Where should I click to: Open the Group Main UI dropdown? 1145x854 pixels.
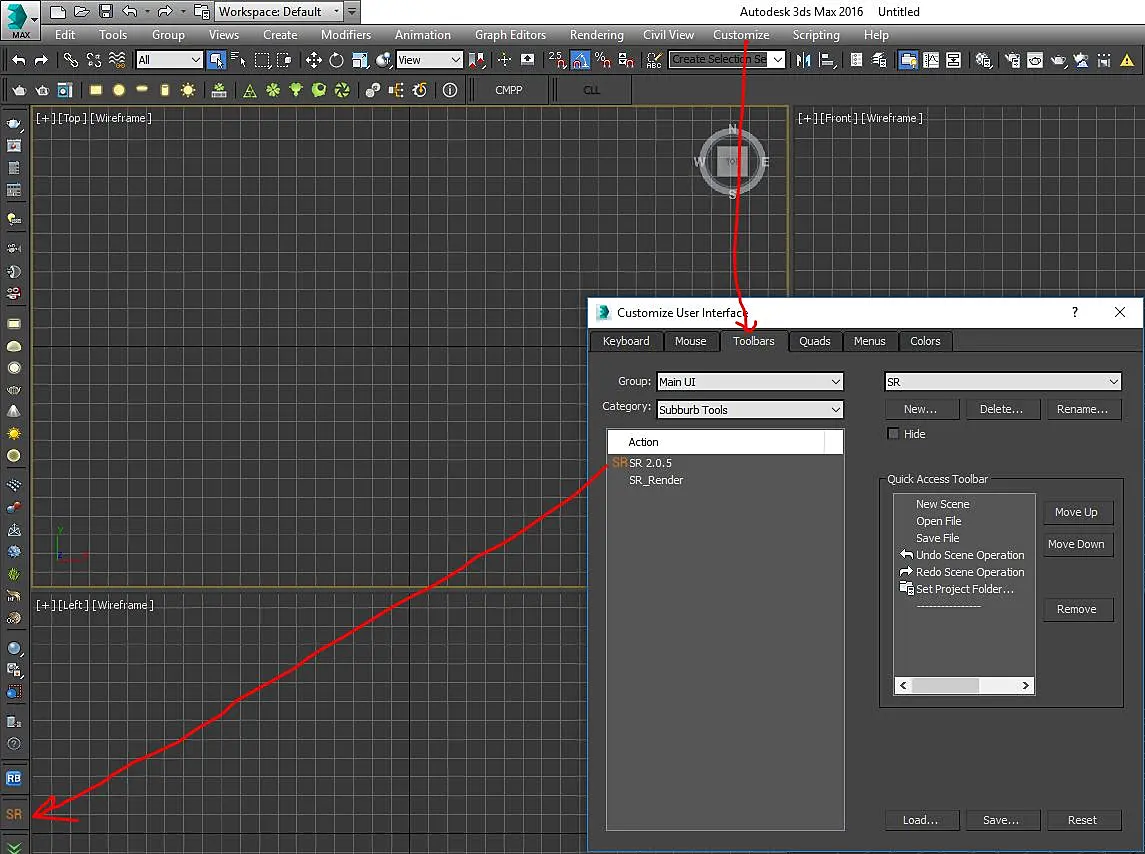point(750,381)
